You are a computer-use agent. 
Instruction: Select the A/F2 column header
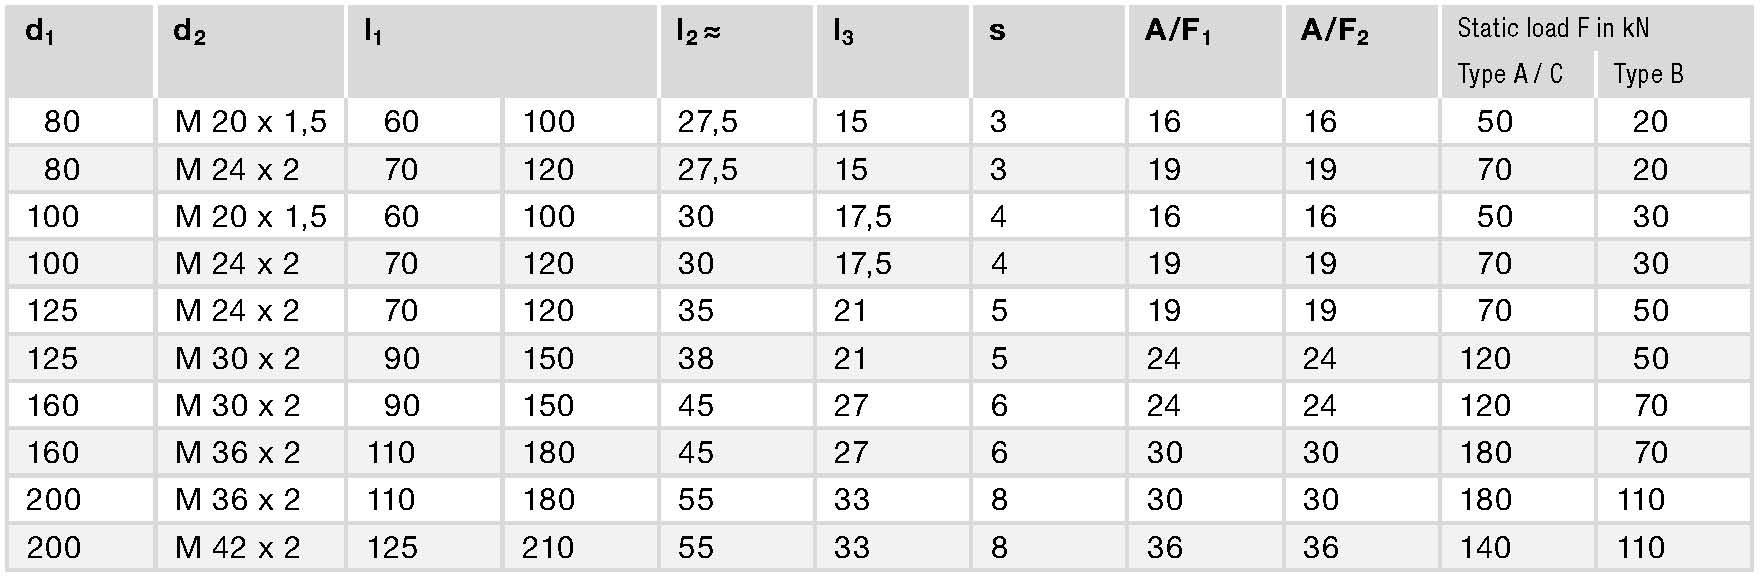pyautogui.click(x=1335, y=32)
